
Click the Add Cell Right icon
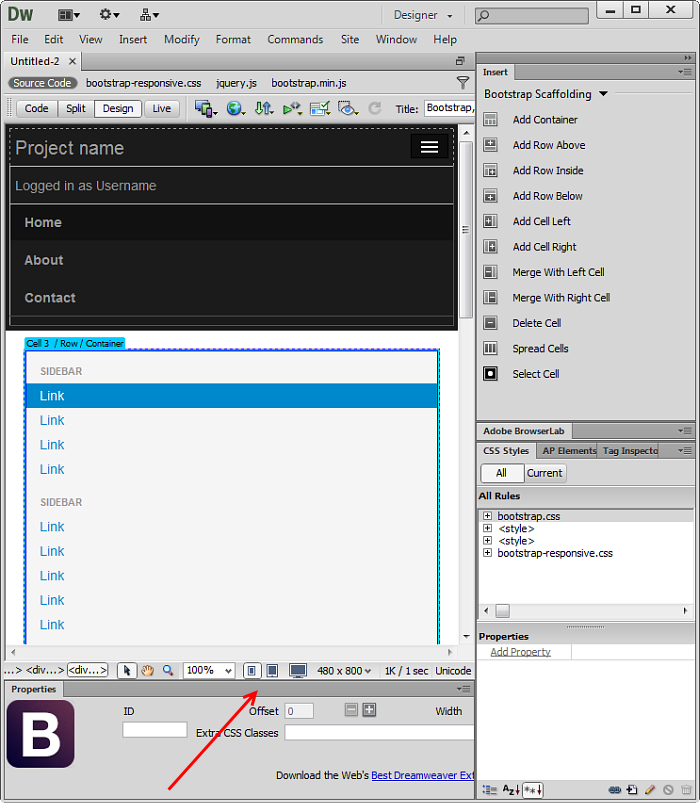pyautogui.click(x=490, y=247)
